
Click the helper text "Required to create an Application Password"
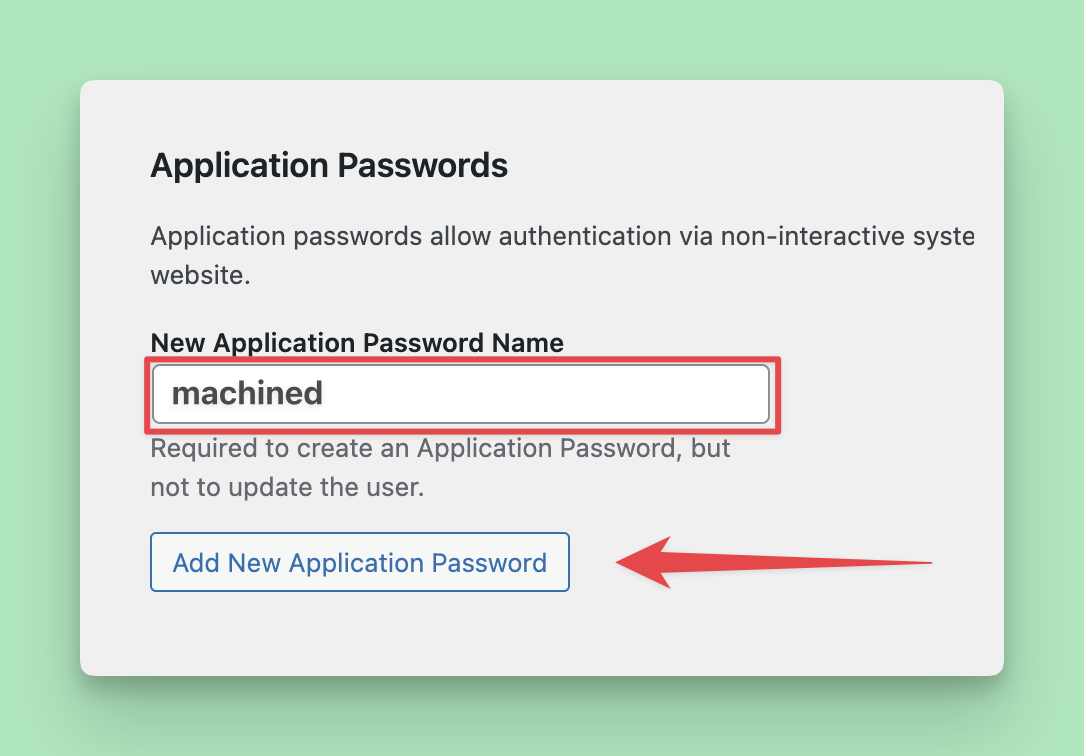pyautogui.click(x=440, y=448)
